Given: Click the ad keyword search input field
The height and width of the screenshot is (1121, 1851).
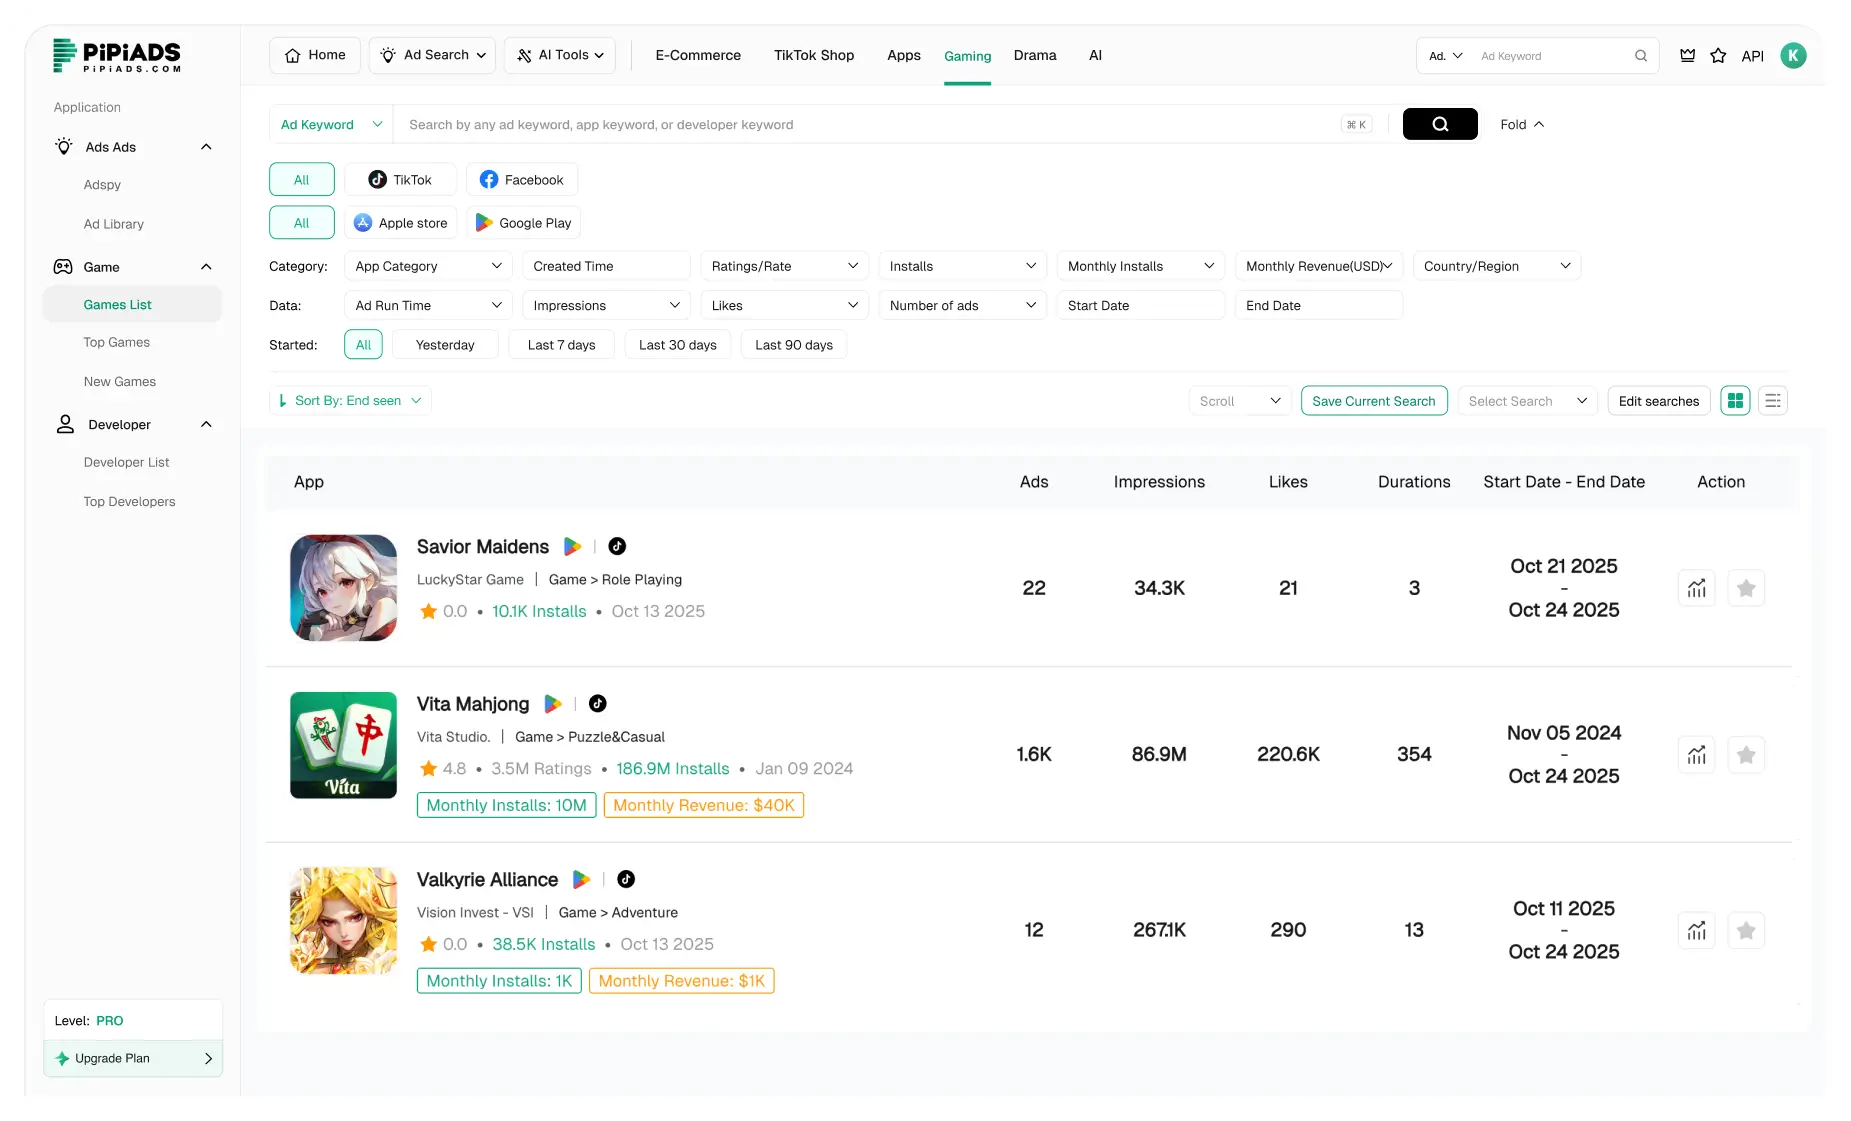Looking at the screenshot, I should [x=800, y=124].
